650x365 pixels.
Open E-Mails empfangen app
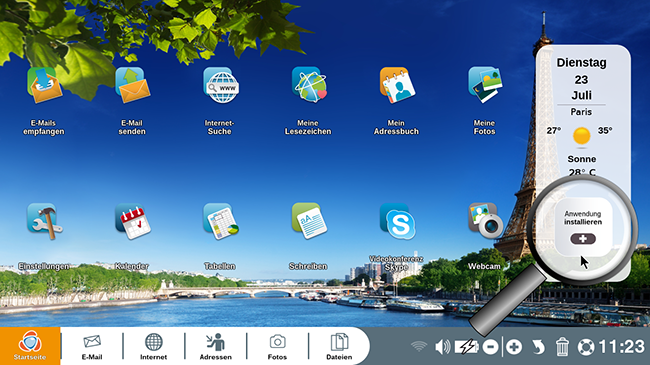[44, 86]
